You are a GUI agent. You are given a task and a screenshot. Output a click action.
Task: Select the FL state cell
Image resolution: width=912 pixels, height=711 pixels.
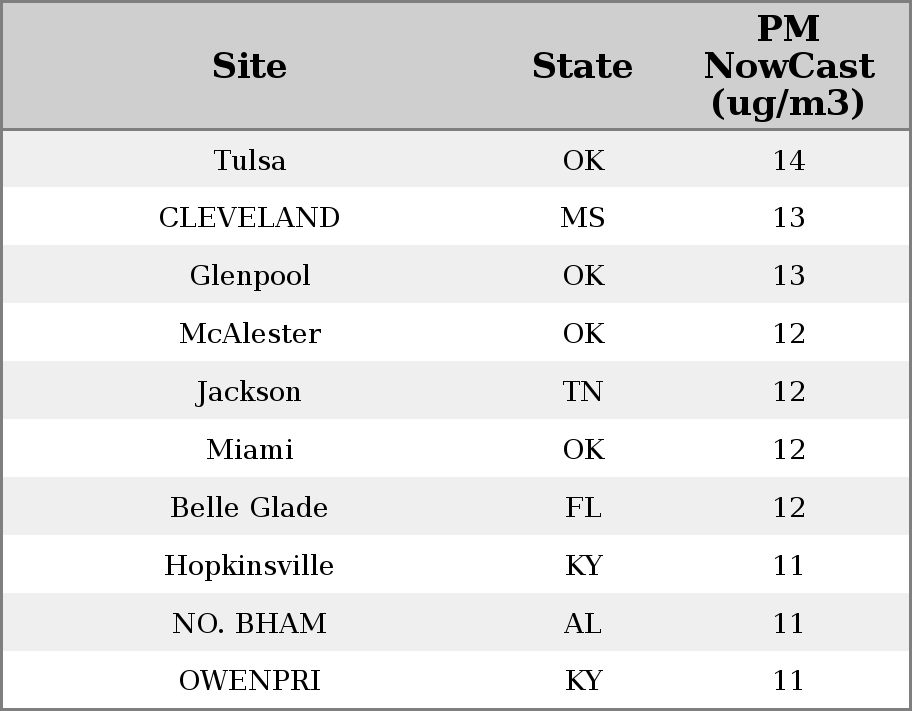583,508
